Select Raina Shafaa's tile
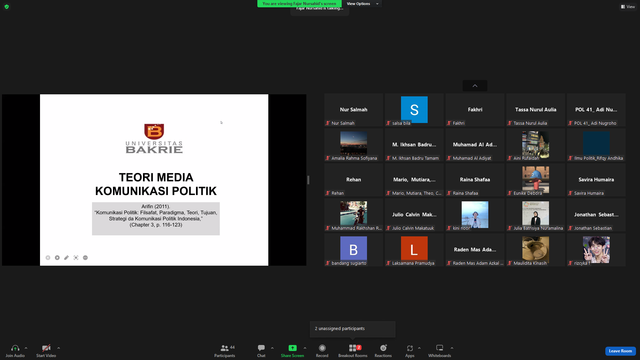640x360 pixels. click(x=475, y=180)
